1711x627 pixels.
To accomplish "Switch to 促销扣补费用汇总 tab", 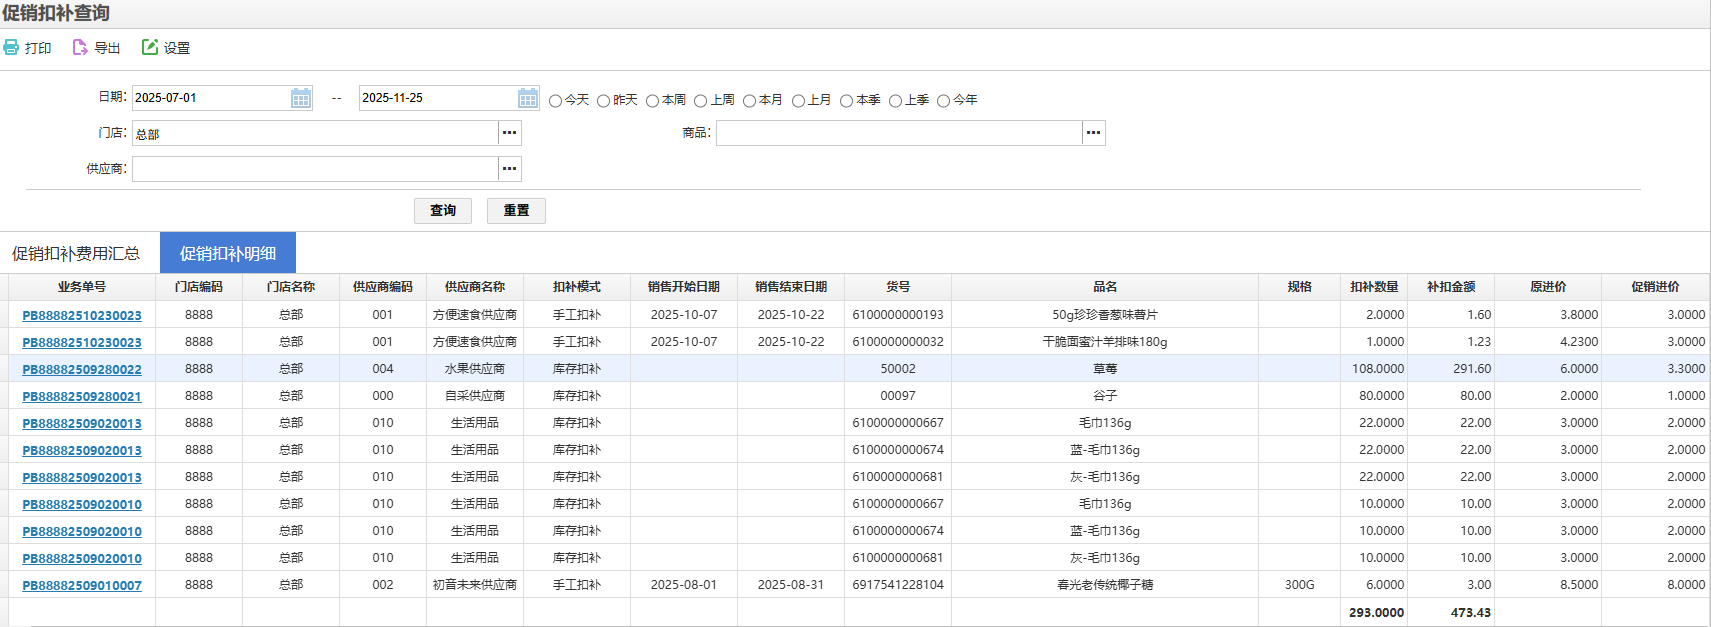I will pos(76,254).
